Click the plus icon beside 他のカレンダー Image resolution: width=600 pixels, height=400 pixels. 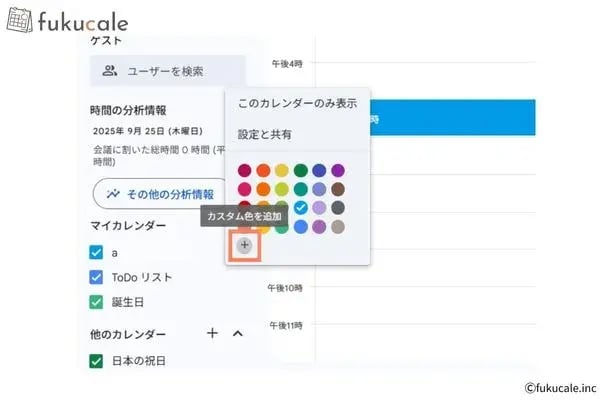pyautogui.click(x=212, y=333)
